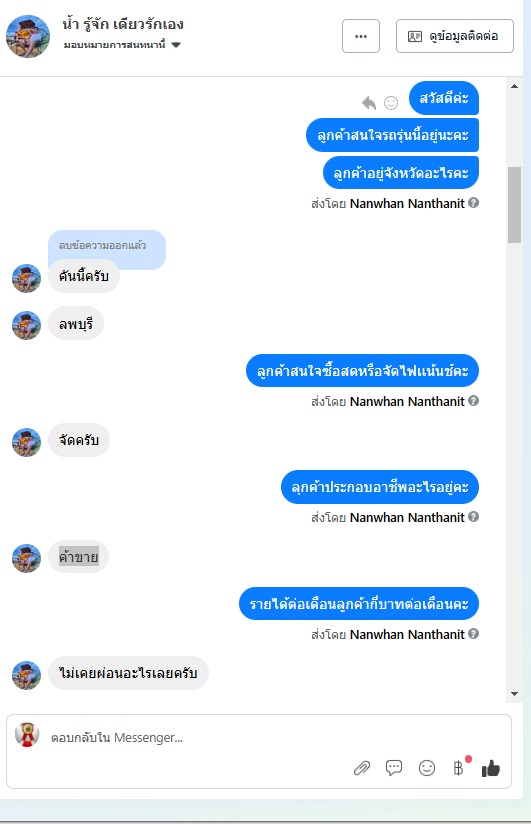Click the attach file paperclip icon
The image size is (531, 824).
tap(362, 768)
